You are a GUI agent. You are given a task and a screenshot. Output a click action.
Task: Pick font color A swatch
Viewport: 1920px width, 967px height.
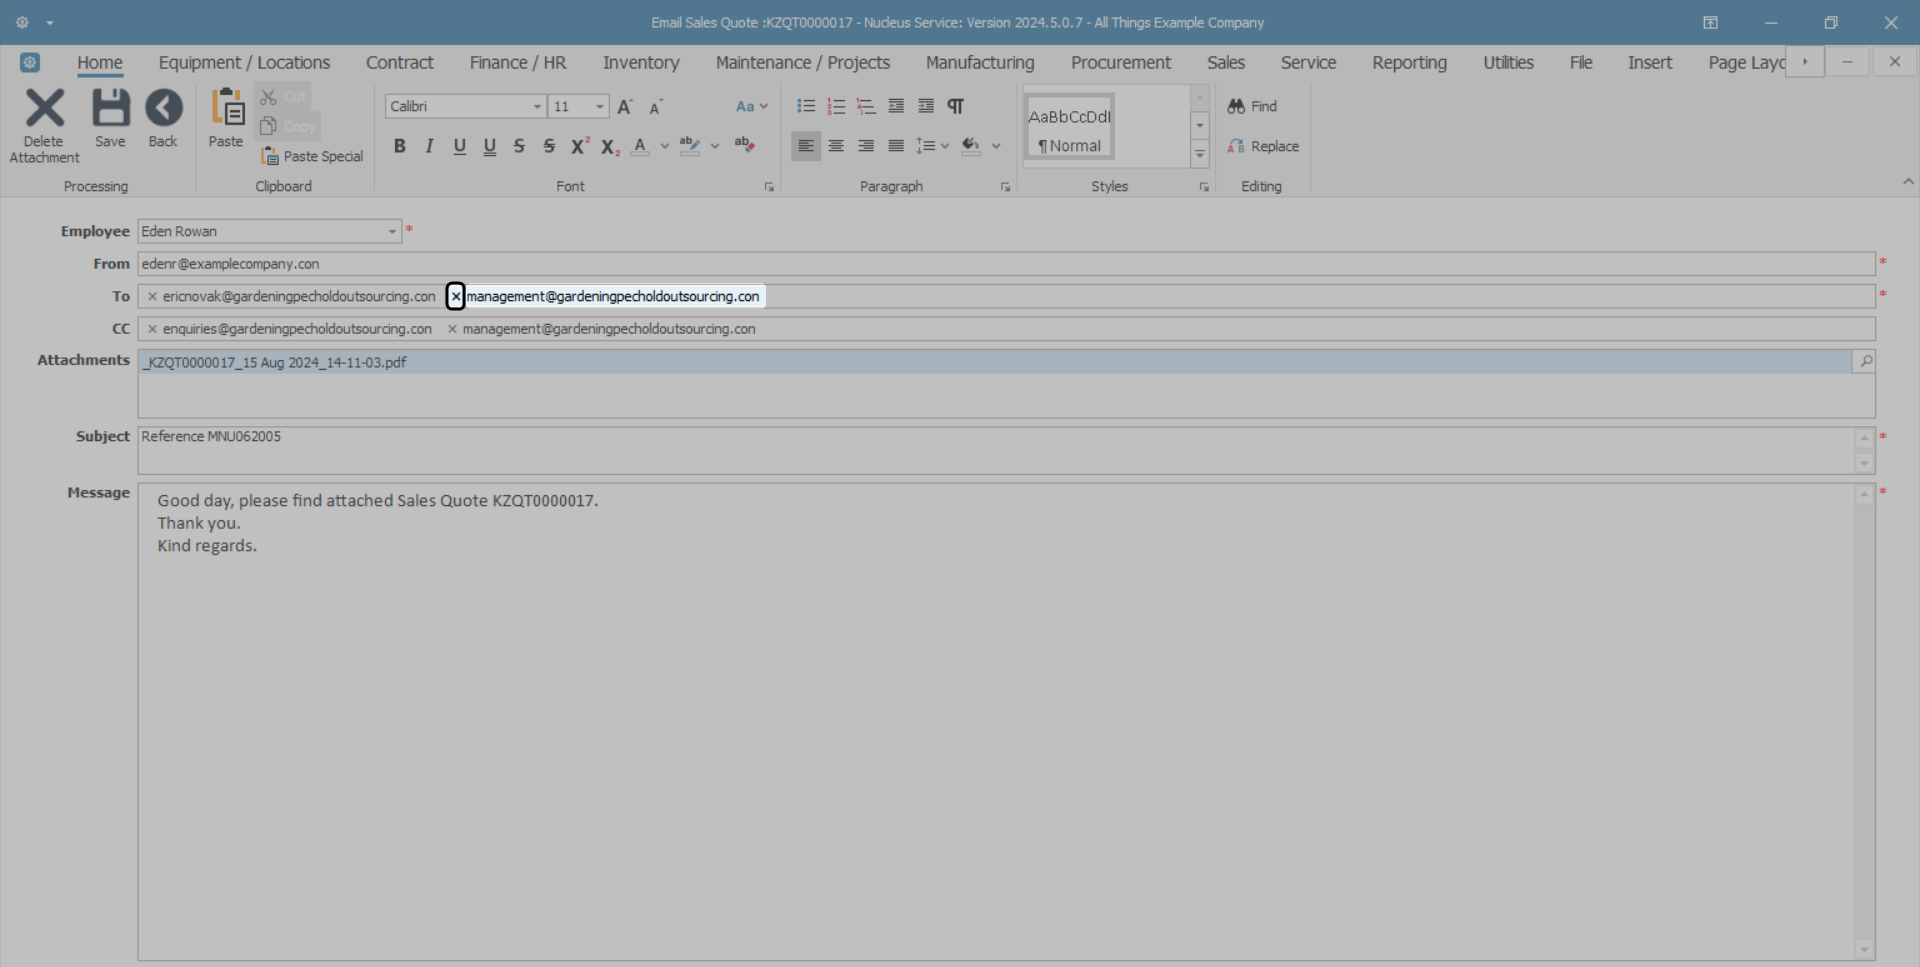coord(640,146)
